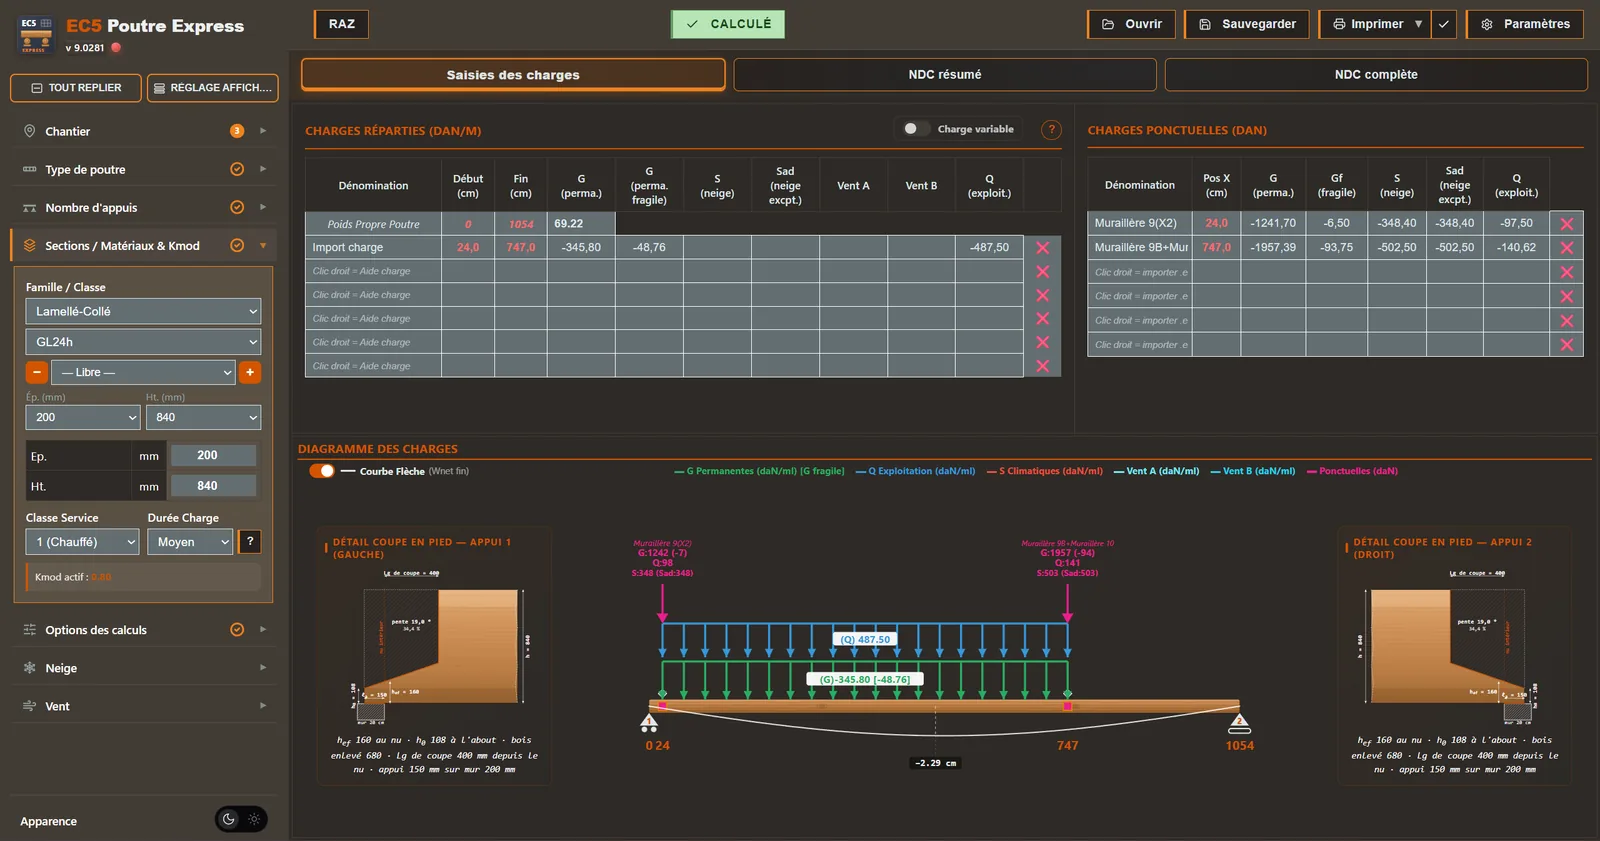
Task: Expand the Neige section arrow
Action: click(263, 667)
